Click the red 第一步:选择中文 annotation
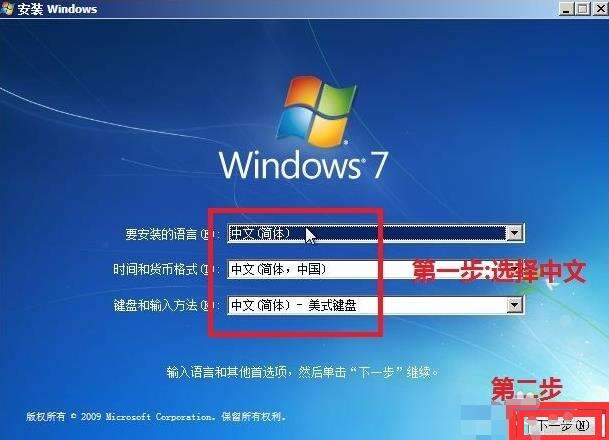The image size is (609, 440). coord(499,270)
